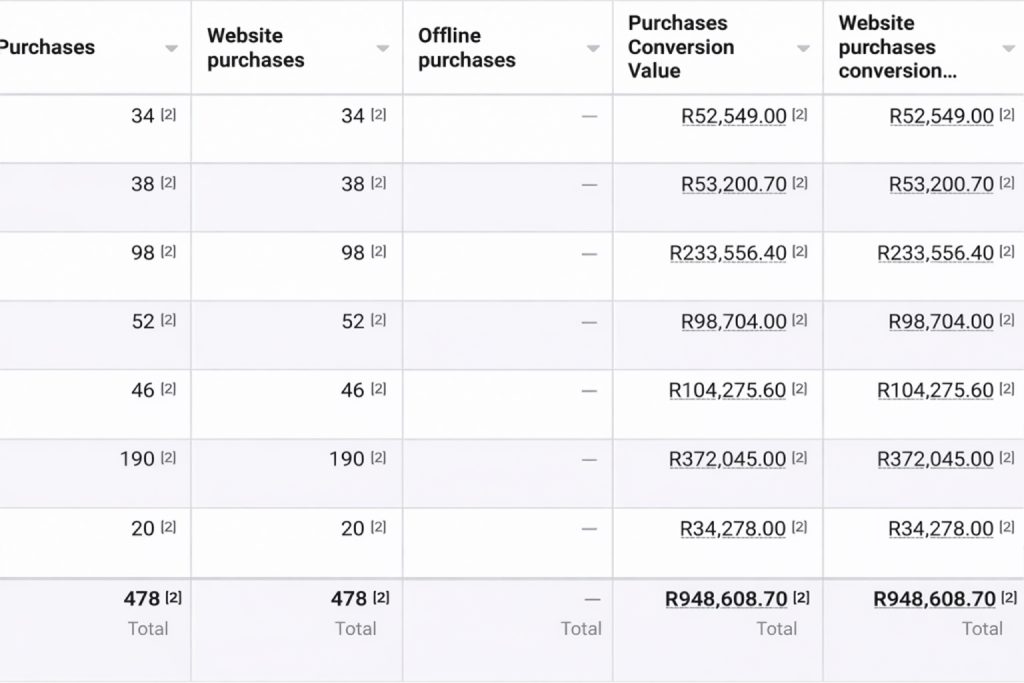Screen dimensions: 1024x683
Task: Open the Purchases column dropdown arrow
Action: (171, 48)
